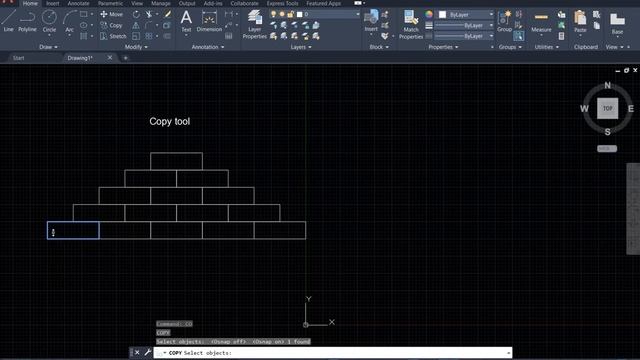Toggle group selection highlighted button in Groups panel
640x360 pixels.
point(518,36)
